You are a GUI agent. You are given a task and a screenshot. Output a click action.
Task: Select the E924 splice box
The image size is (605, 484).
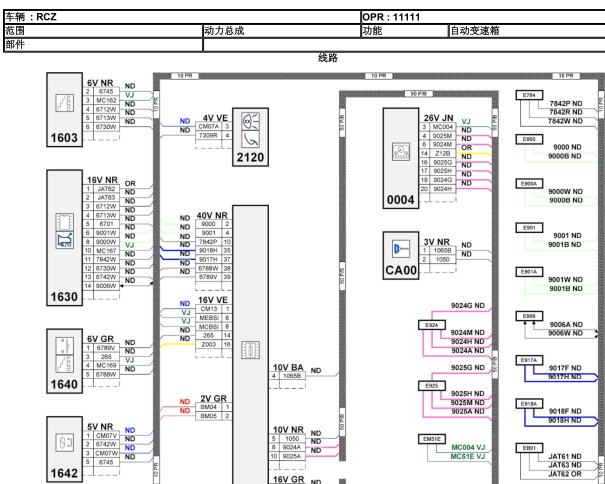tap(432, 325)
